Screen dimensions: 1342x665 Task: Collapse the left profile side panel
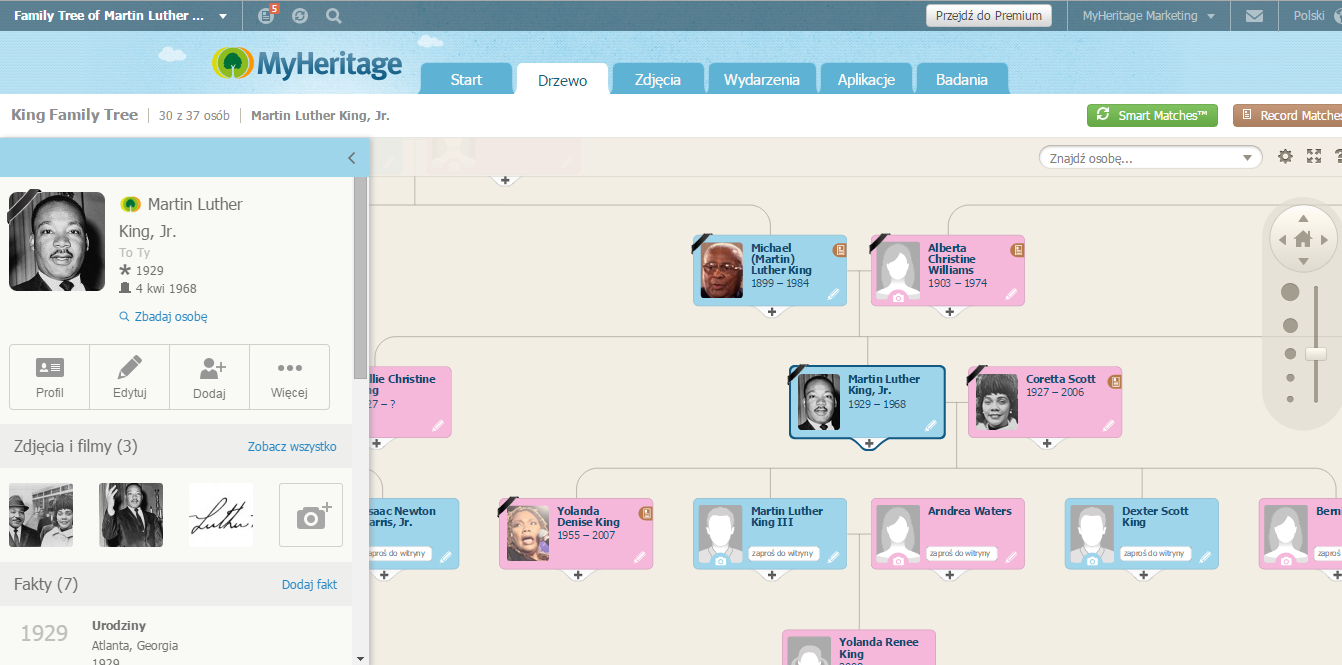[x=351, y=158]
